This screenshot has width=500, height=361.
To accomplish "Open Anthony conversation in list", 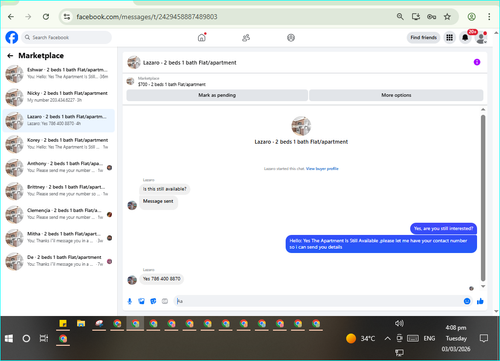I will [x=59, y=167].
